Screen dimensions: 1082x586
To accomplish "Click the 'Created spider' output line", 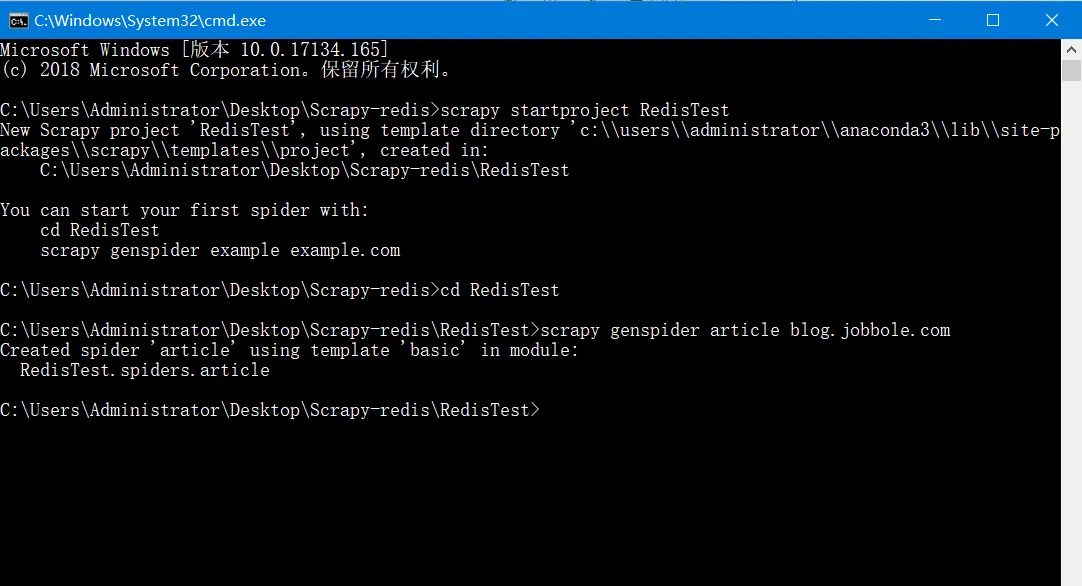I will coord(289,350).
